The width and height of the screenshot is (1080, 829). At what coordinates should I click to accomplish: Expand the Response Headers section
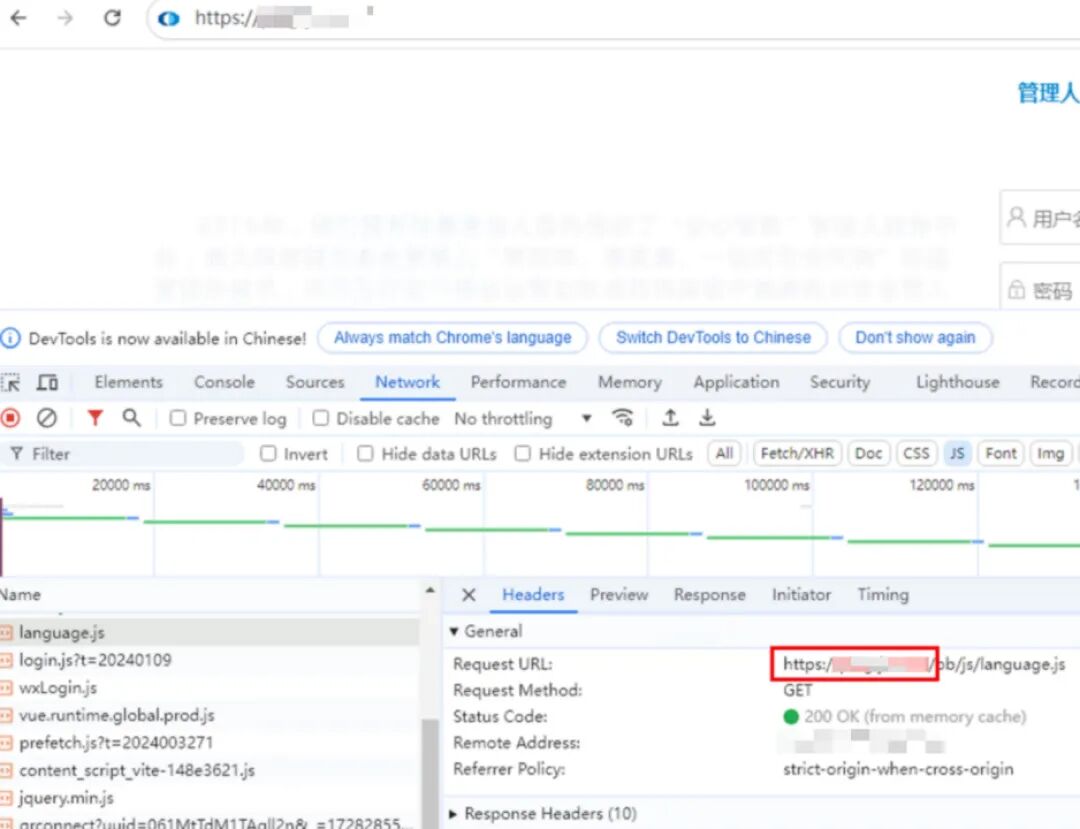click(453, 814)
